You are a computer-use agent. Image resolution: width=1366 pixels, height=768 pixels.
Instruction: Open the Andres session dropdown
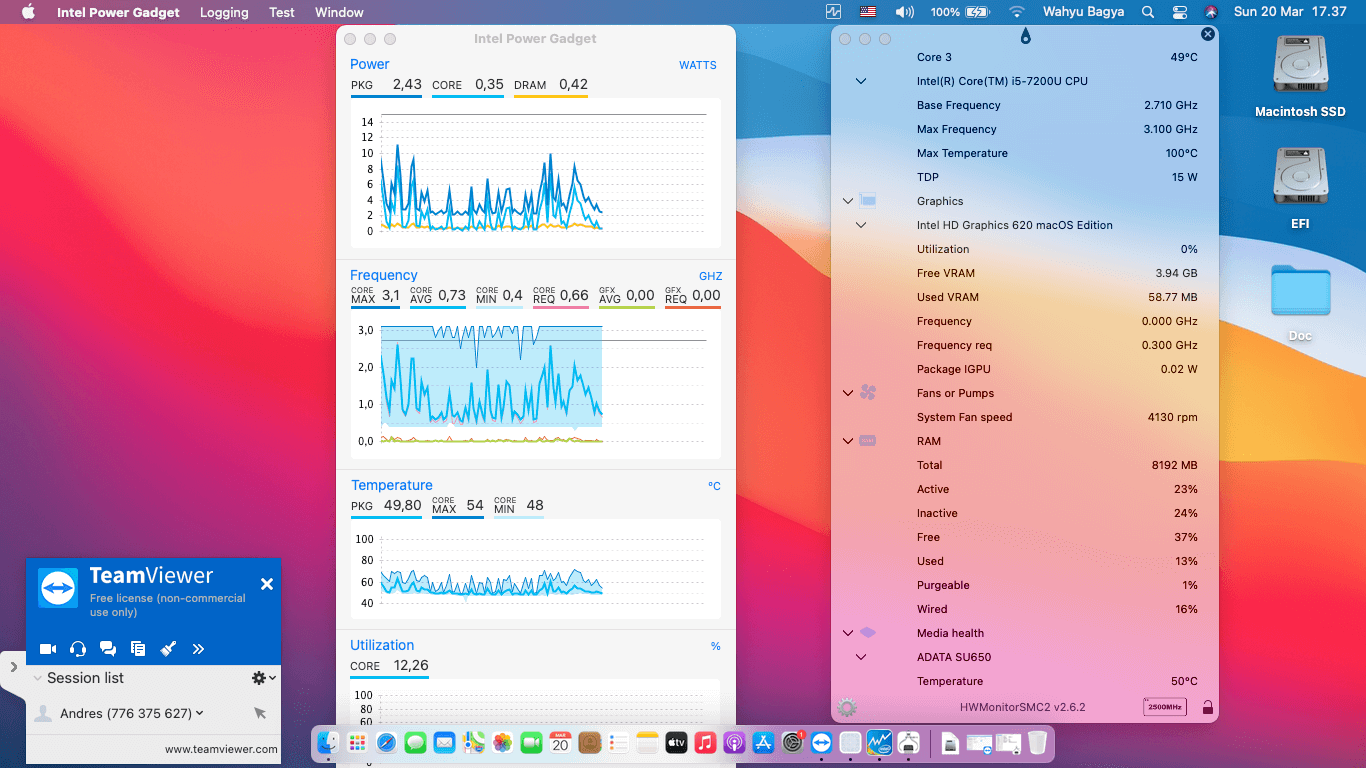(200, 713)
